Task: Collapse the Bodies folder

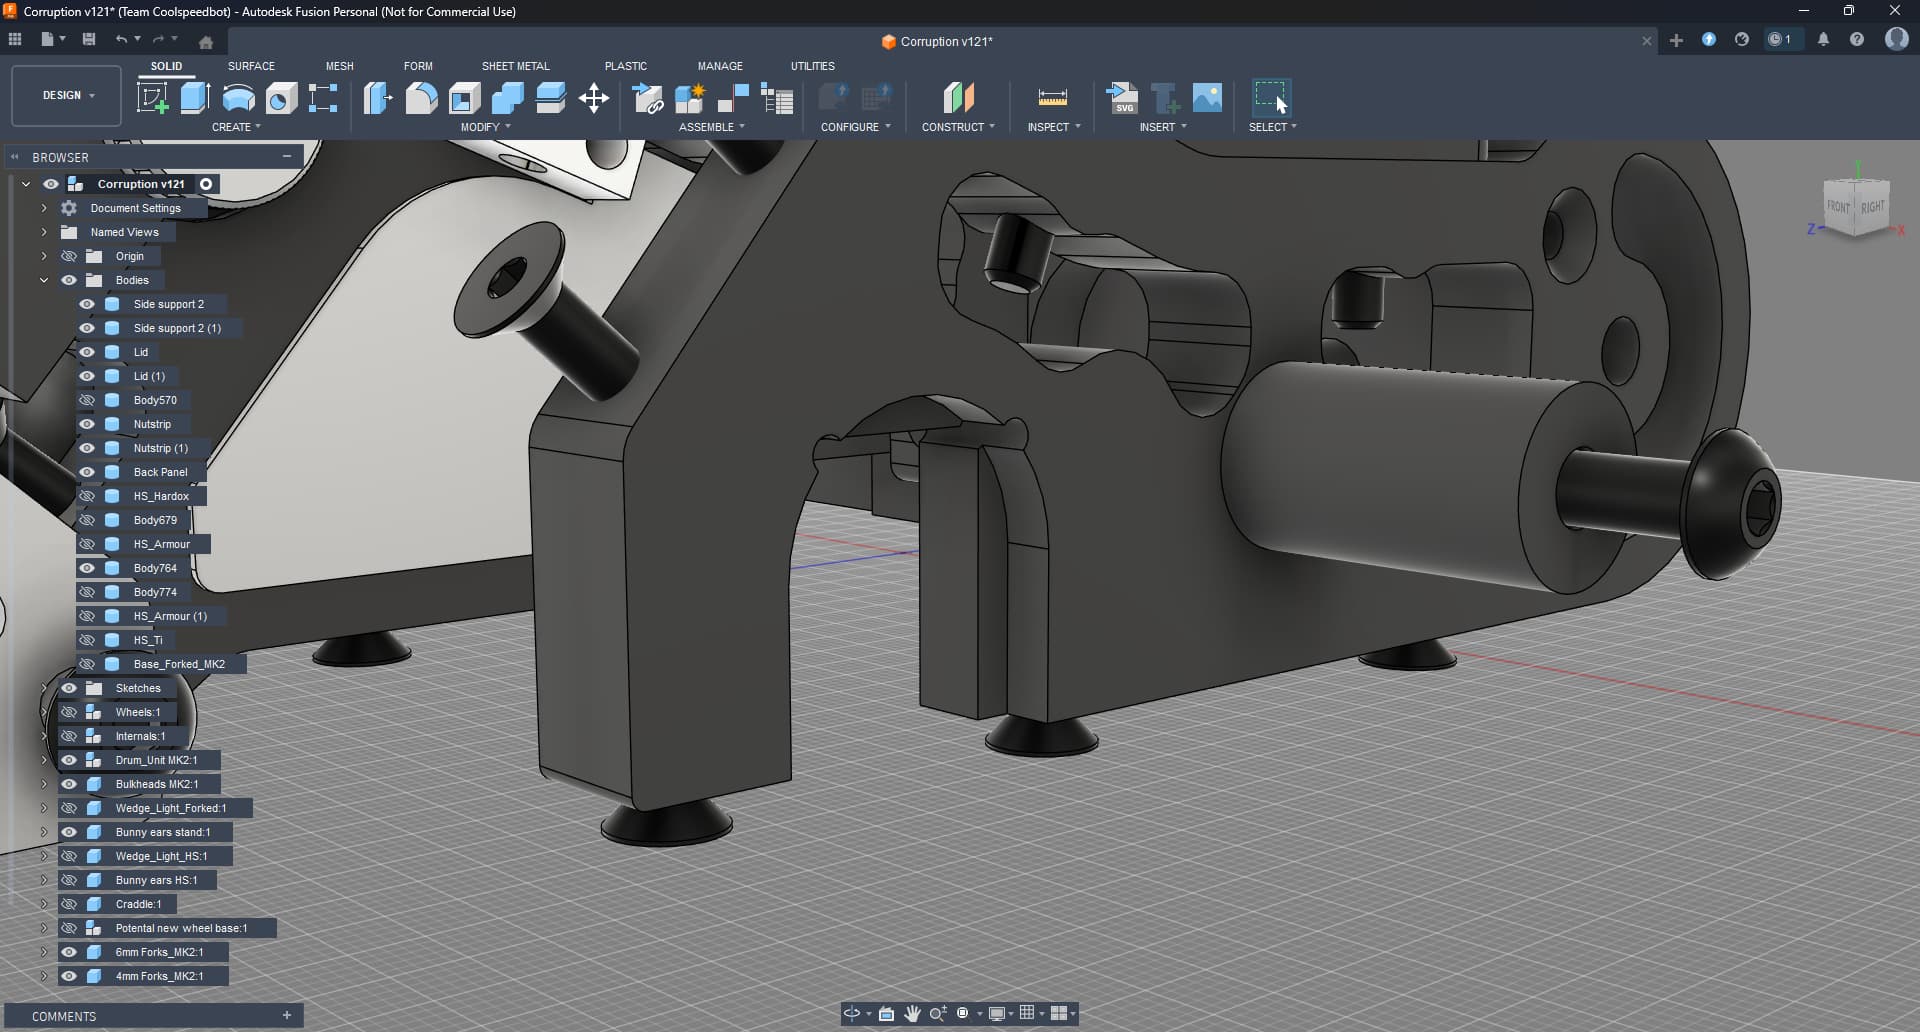Action: 44,280
